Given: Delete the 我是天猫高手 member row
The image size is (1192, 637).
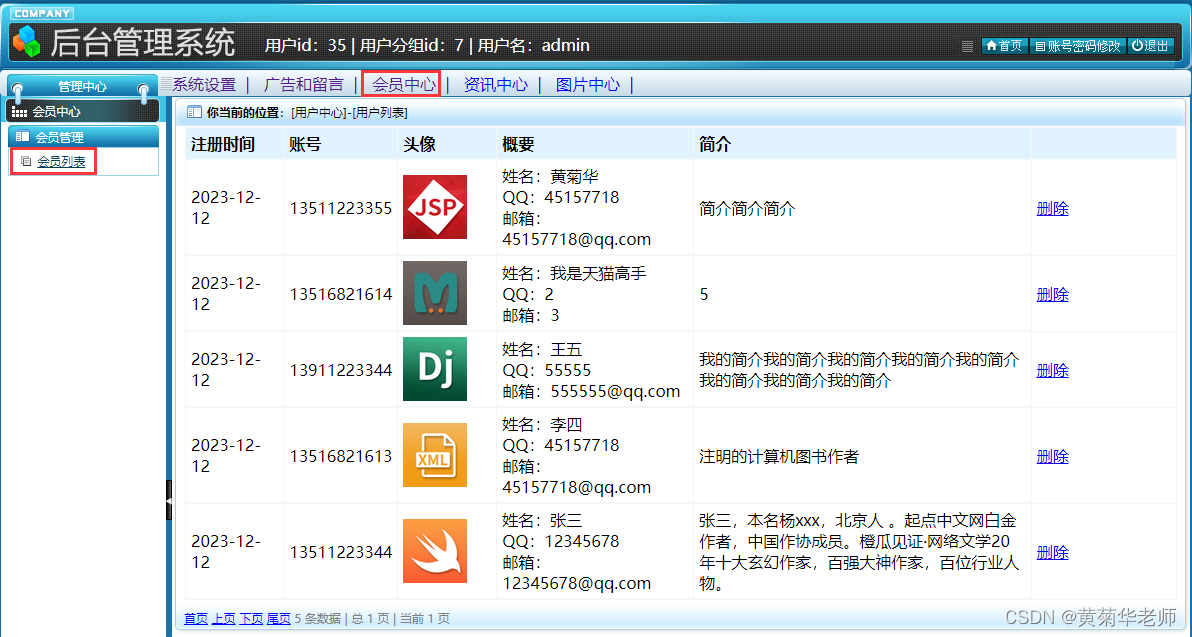Looking at the screenshot, I should pos(1052,294).
